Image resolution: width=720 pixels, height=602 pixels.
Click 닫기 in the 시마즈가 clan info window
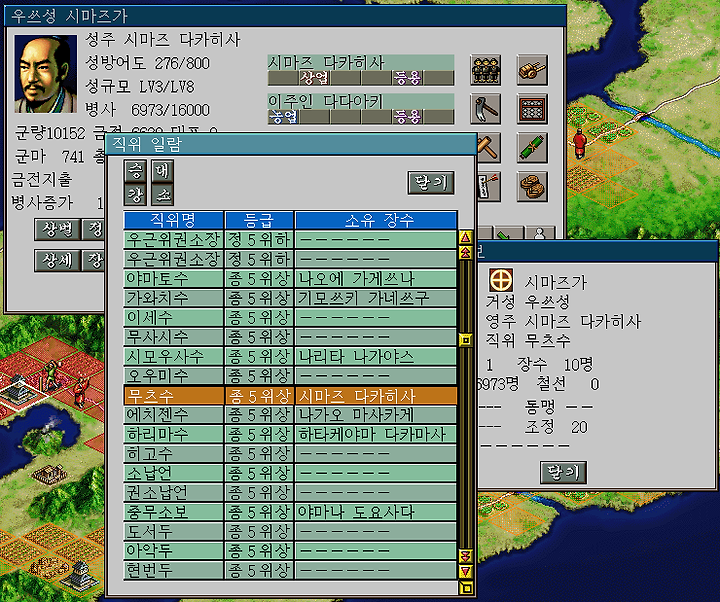(x=563, y=473)
